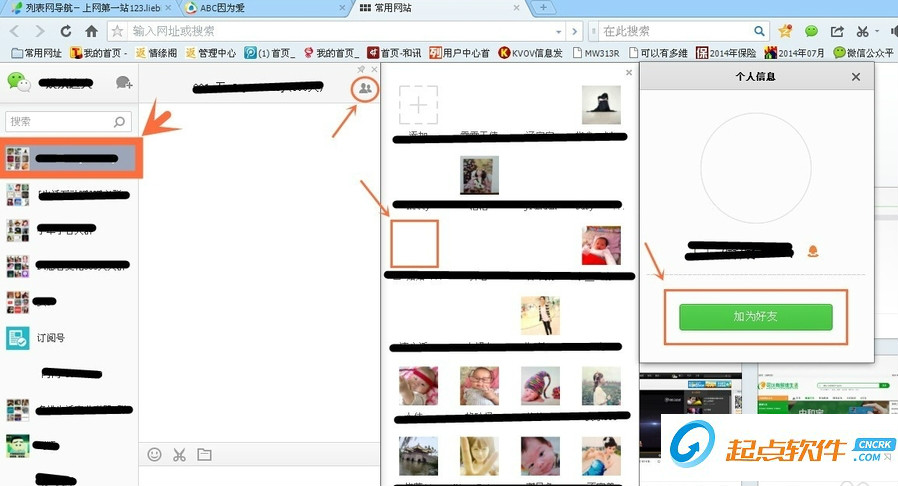
Task: Click the magnifier icon in WeChat search box
Action: coord(119,121)
